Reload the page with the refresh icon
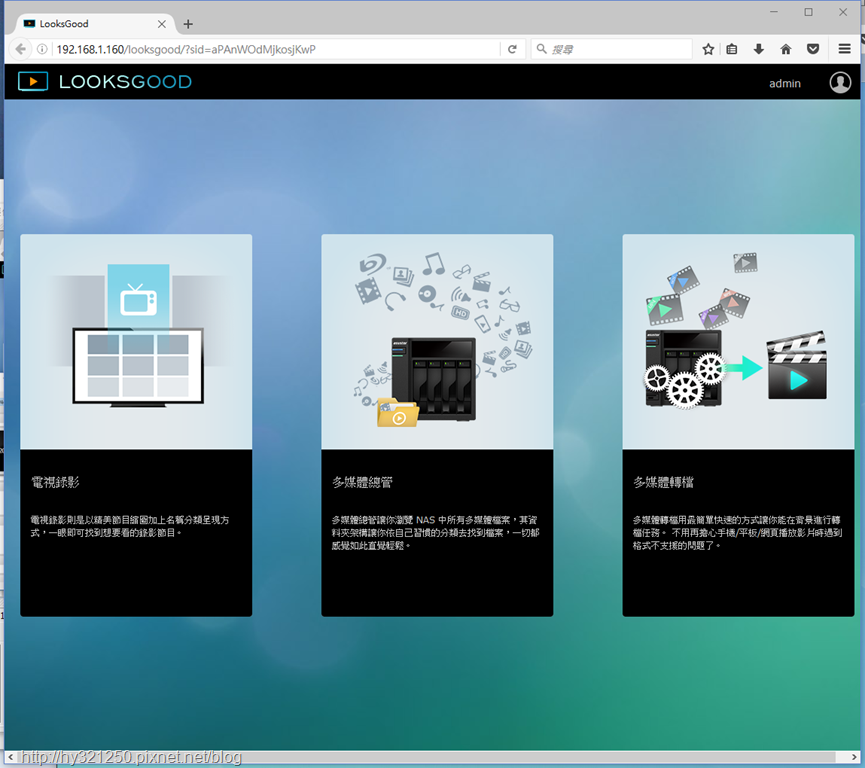865x768 pixels. point(512,49)
